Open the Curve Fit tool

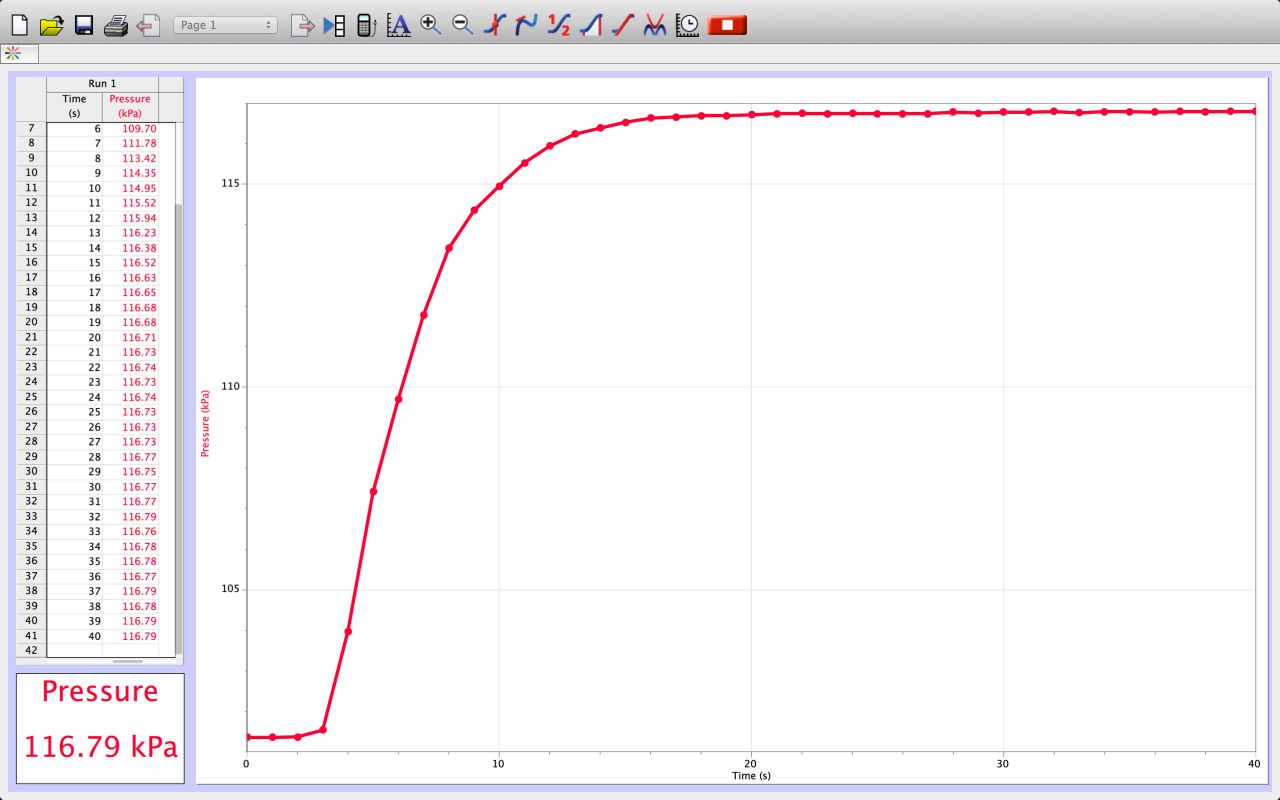[655, 25]
